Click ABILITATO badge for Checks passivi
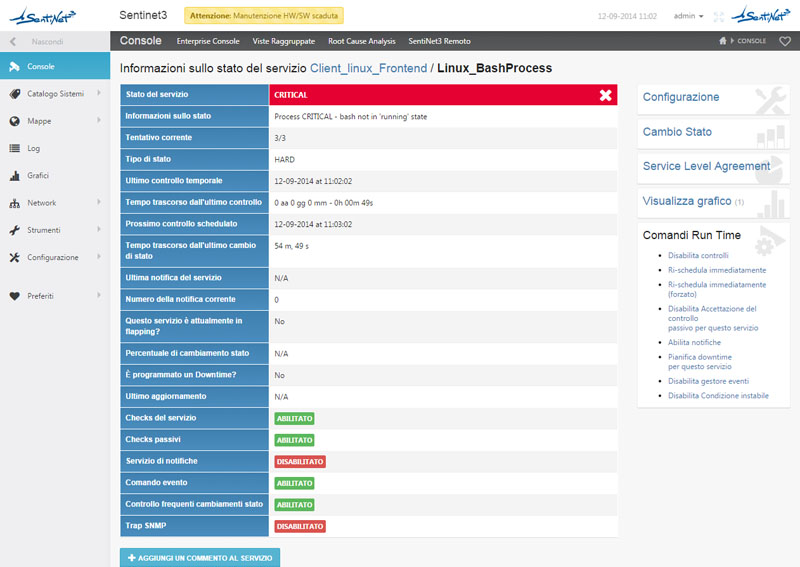This screenshot has width=800, height=567. coord(294,440)
